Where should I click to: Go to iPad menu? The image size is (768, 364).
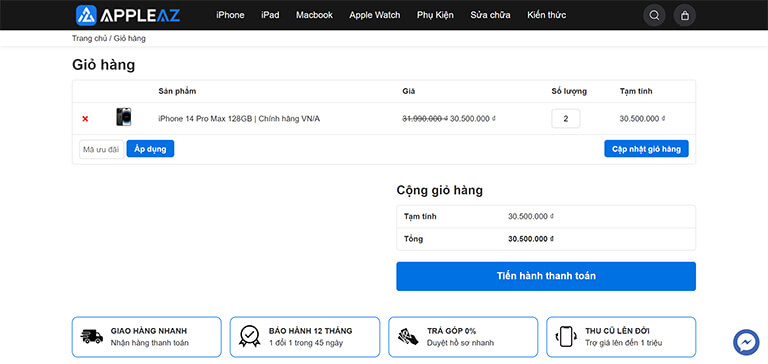(x=270, y=15)
